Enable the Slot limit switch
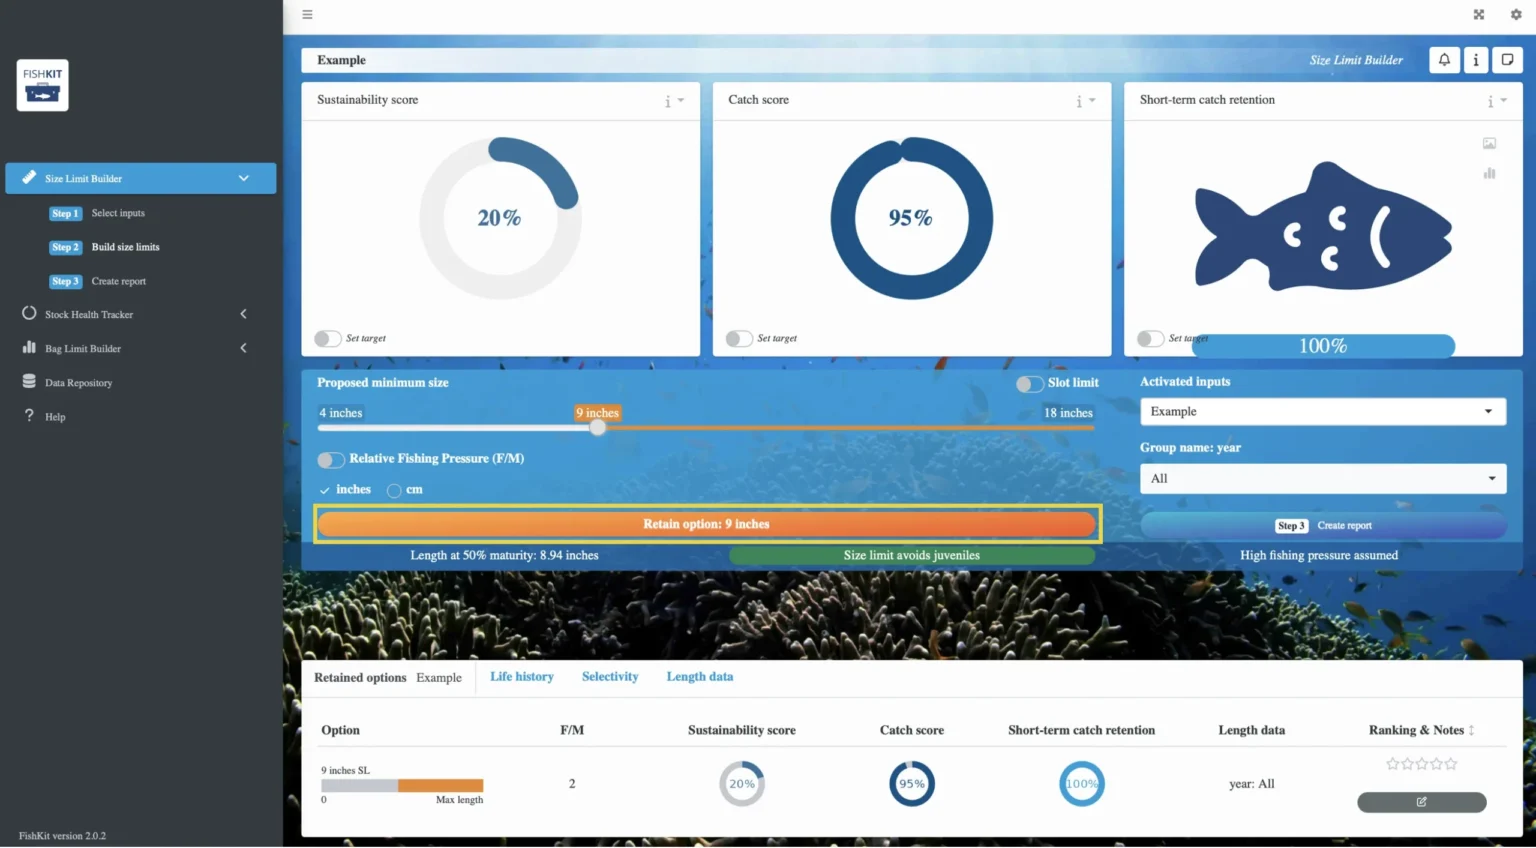 (1030, 384)
